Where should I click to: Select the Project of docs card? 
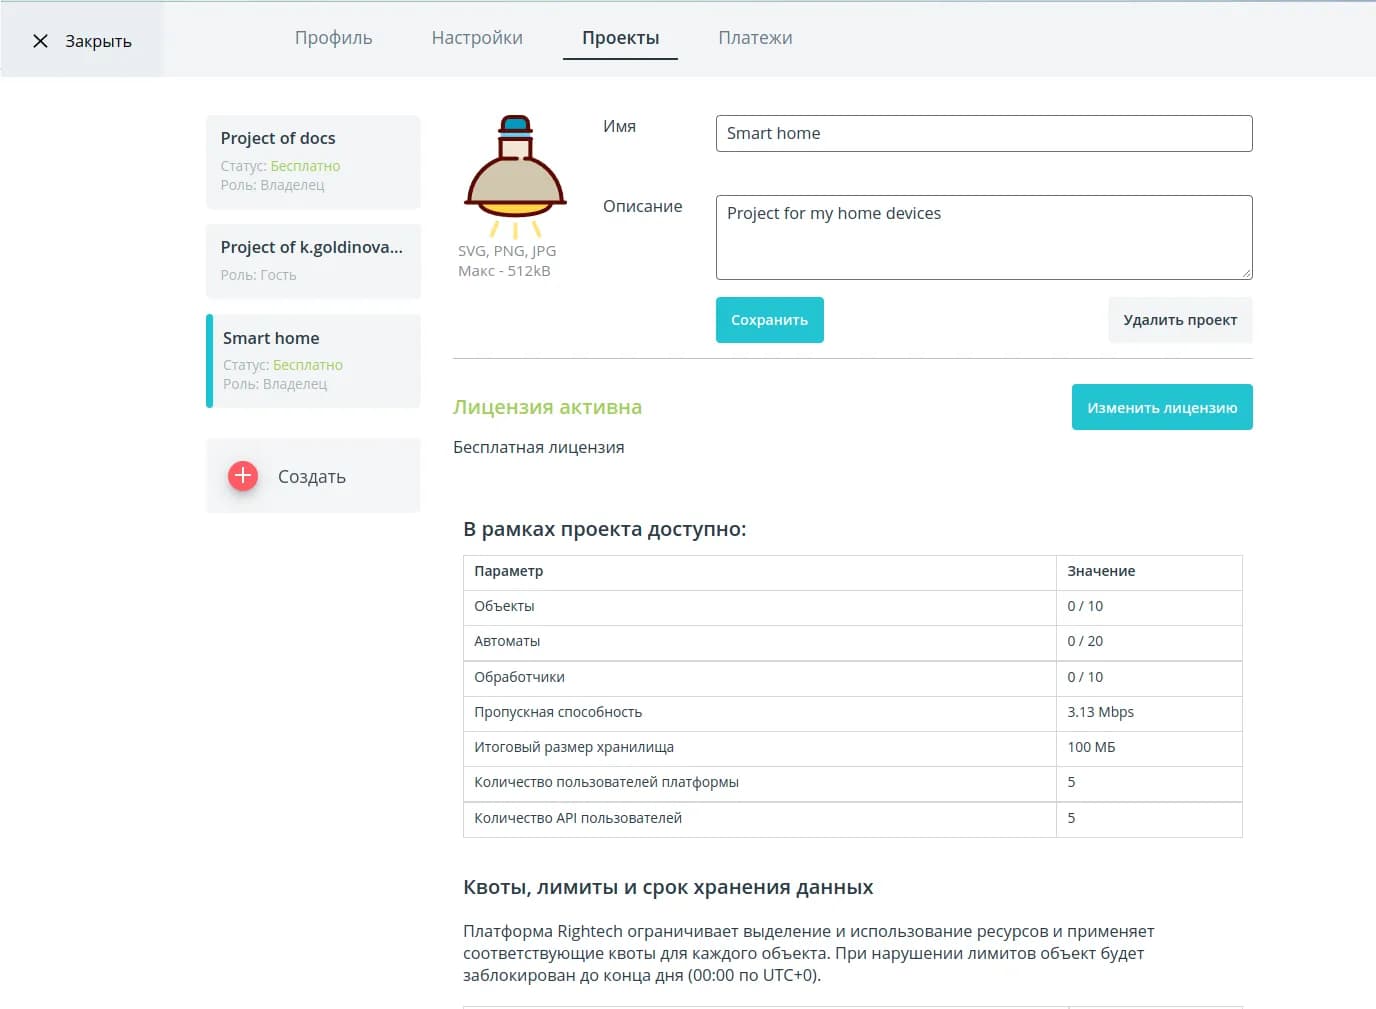(x=313, y=161)
